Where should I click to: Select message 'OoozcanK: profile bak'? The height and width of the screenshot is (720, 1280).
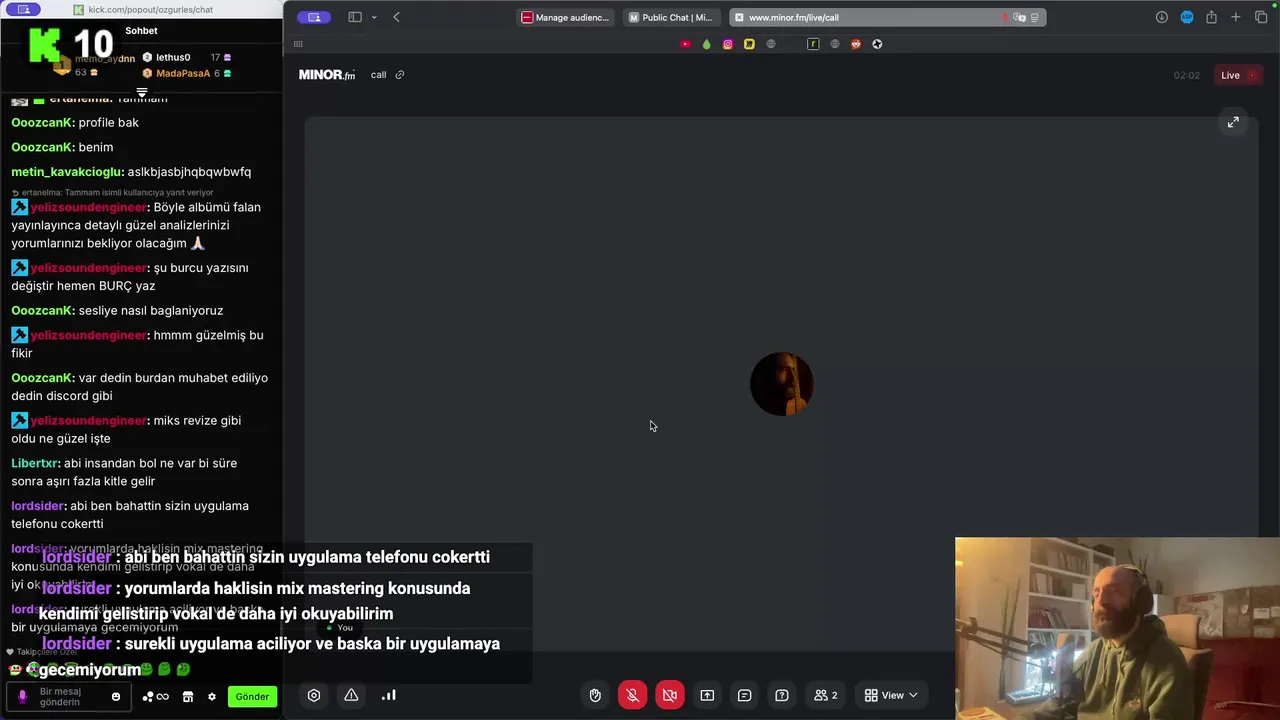75,123
